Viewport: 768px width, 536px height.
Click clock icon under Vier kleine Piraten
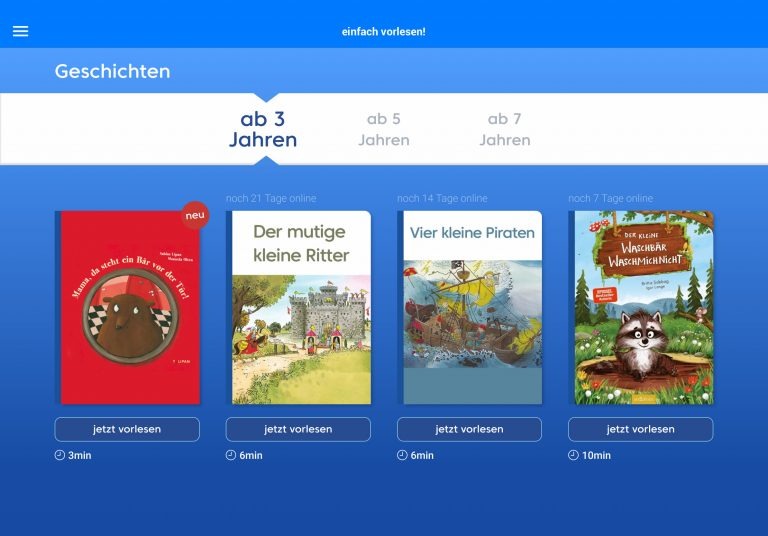[402, 455]
